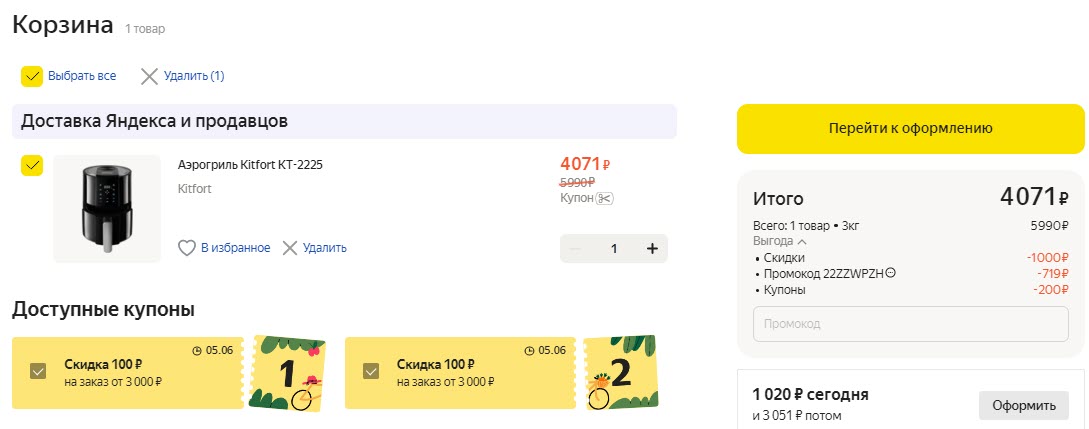Screen dimensions: 1089x429
Task: Click the Оформить installment button
Action: point(1023,405)
